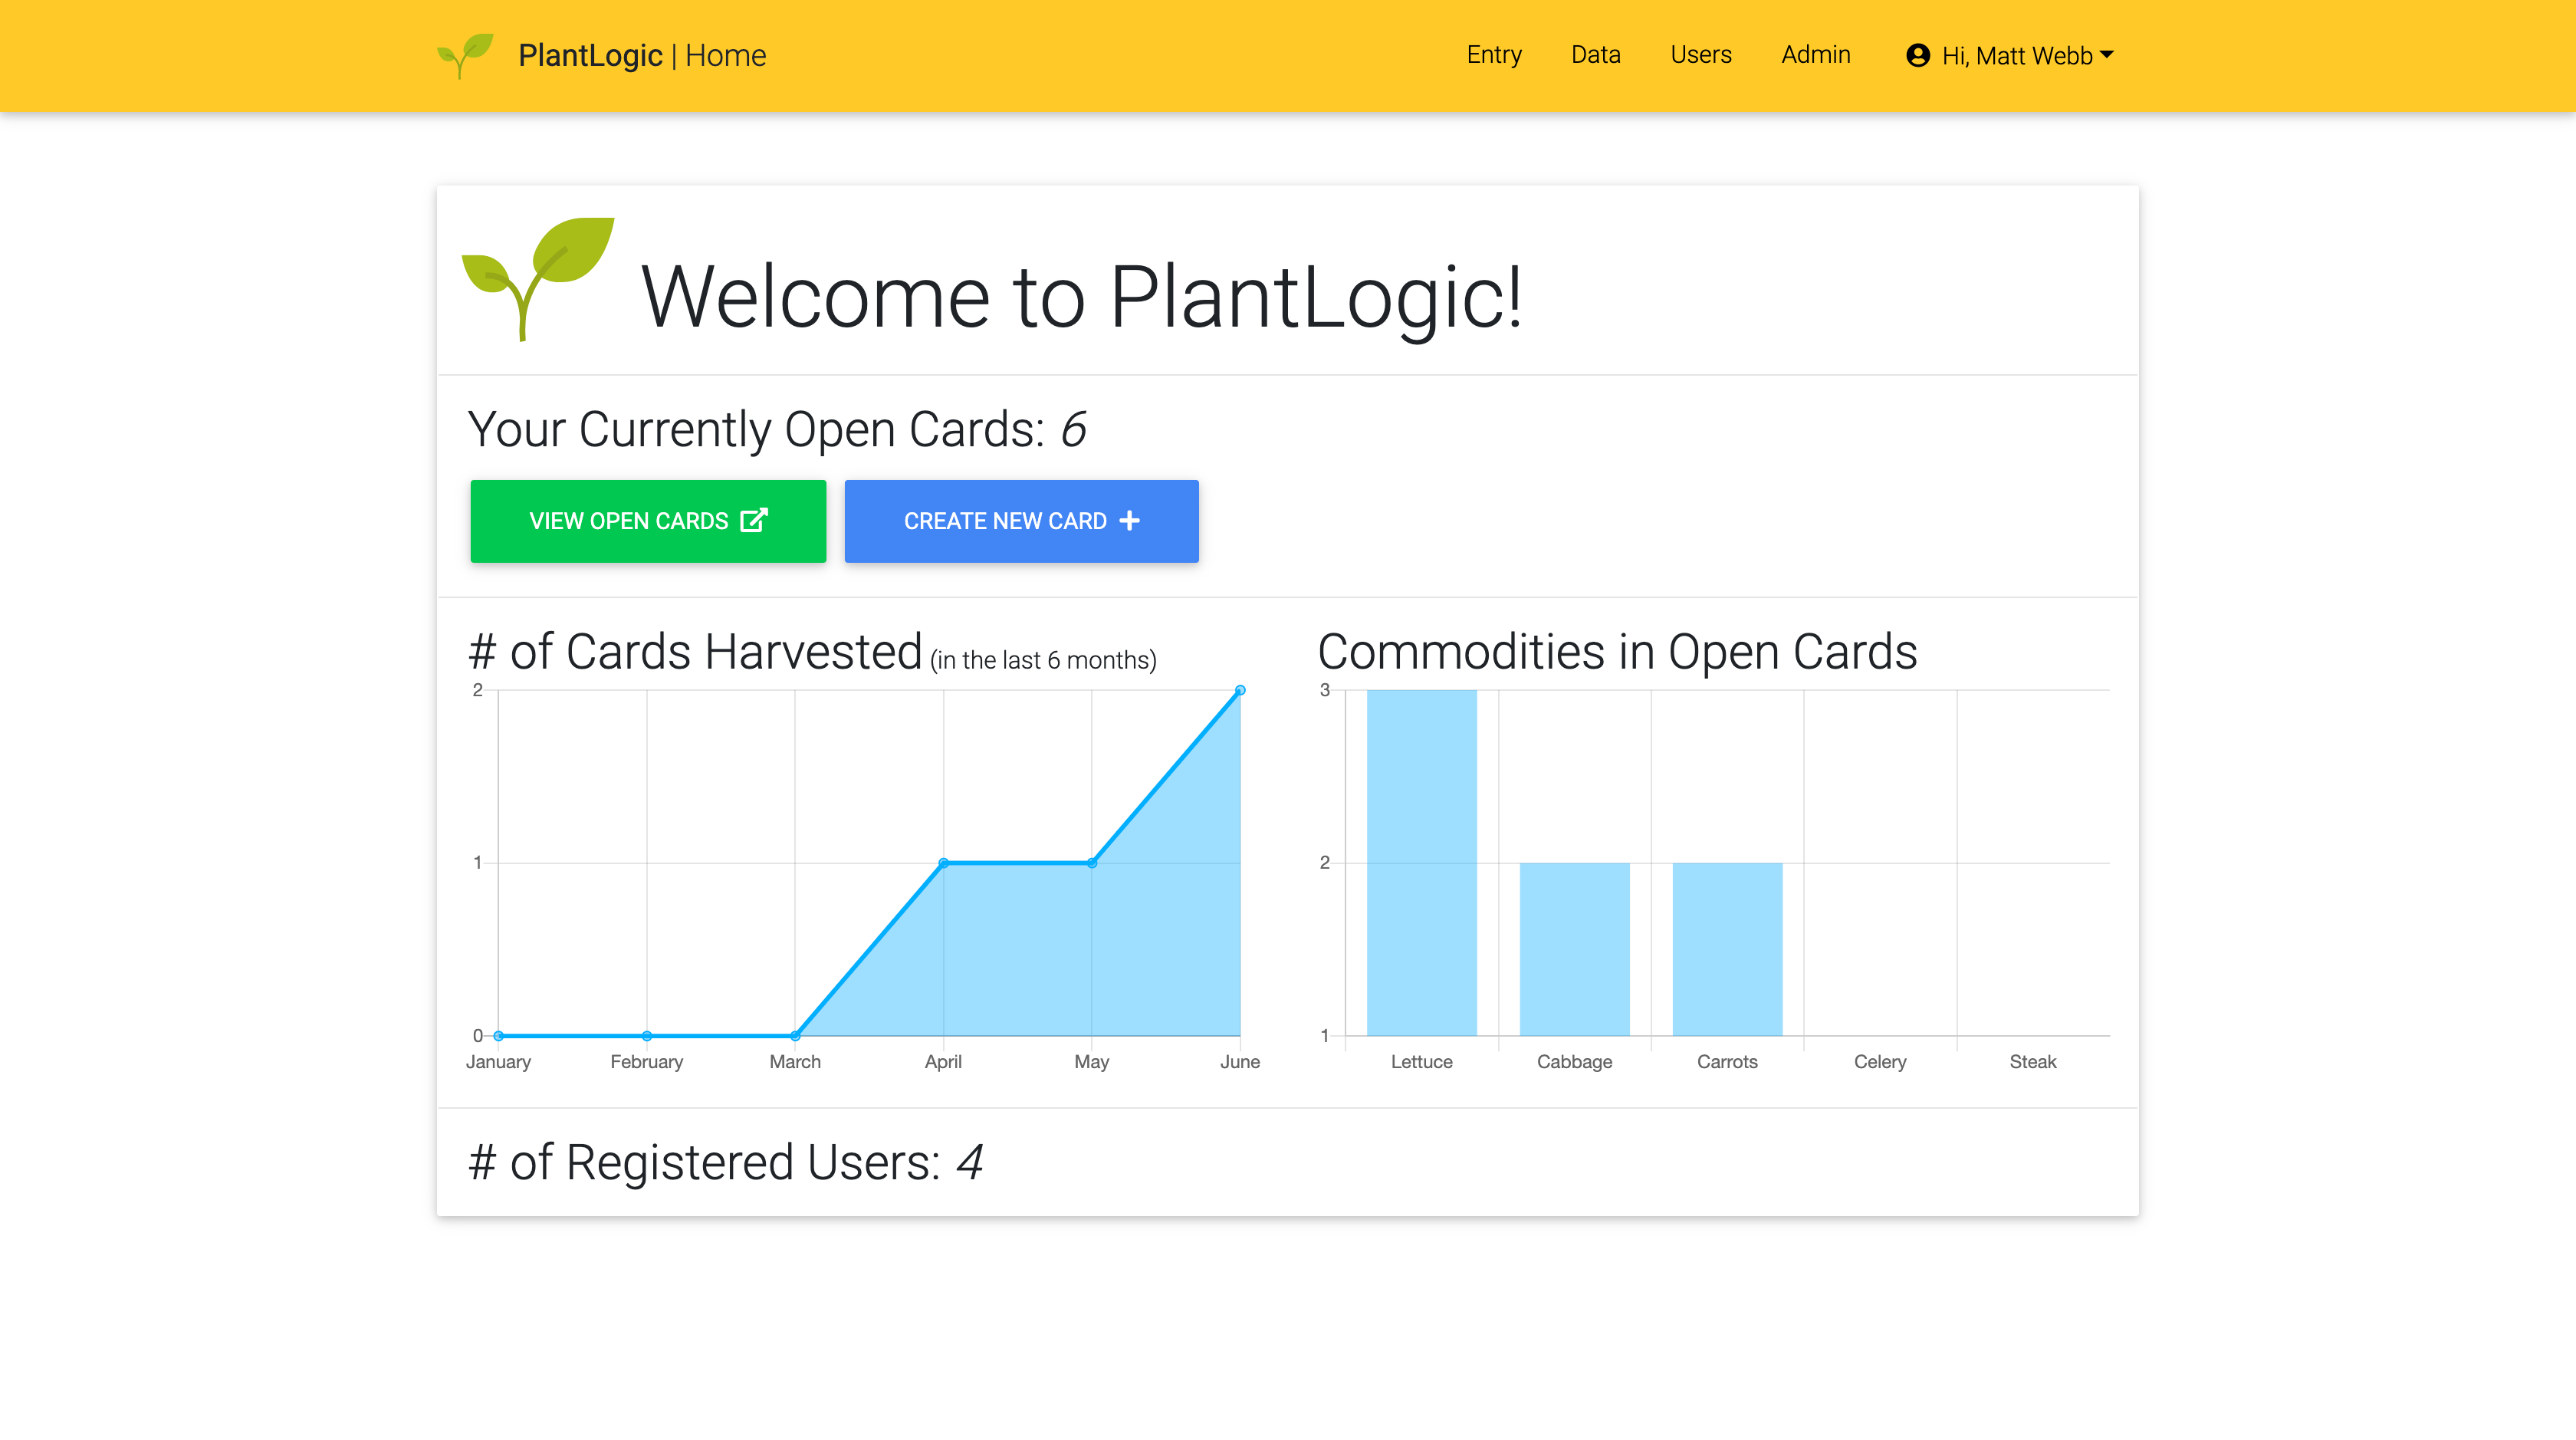Click the large sprout icon beside Welcome heading
Screen dimensions: 2576x1440
click(538, 278)
